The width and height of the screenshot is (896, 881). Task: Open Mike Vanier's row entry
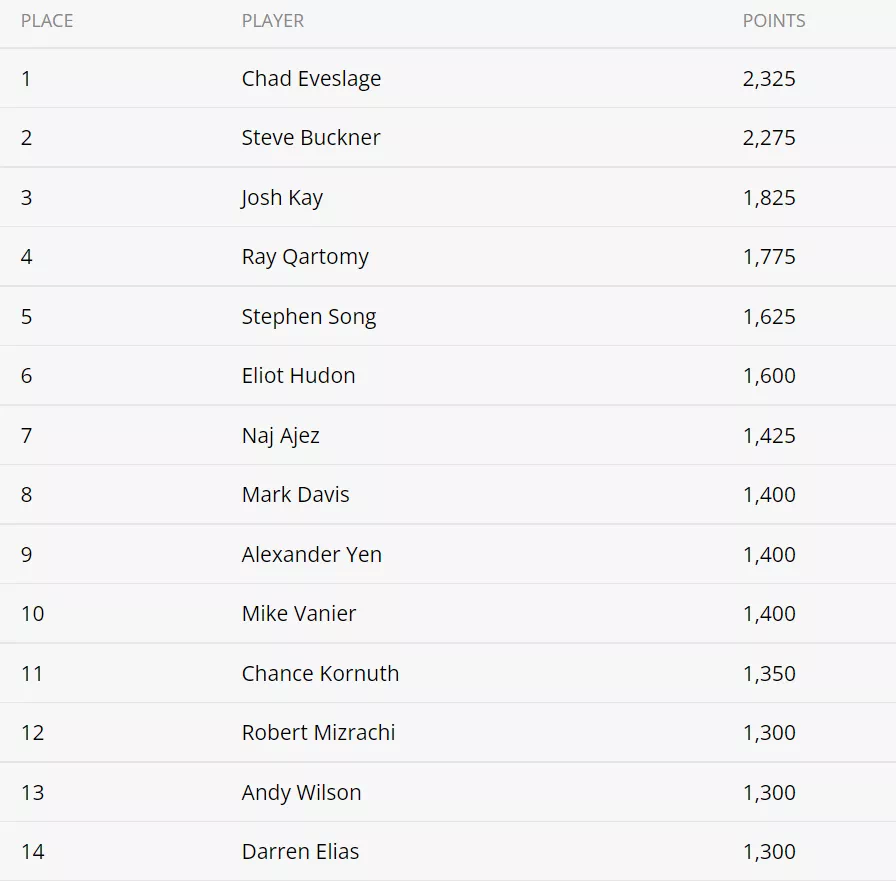[298, 614]
